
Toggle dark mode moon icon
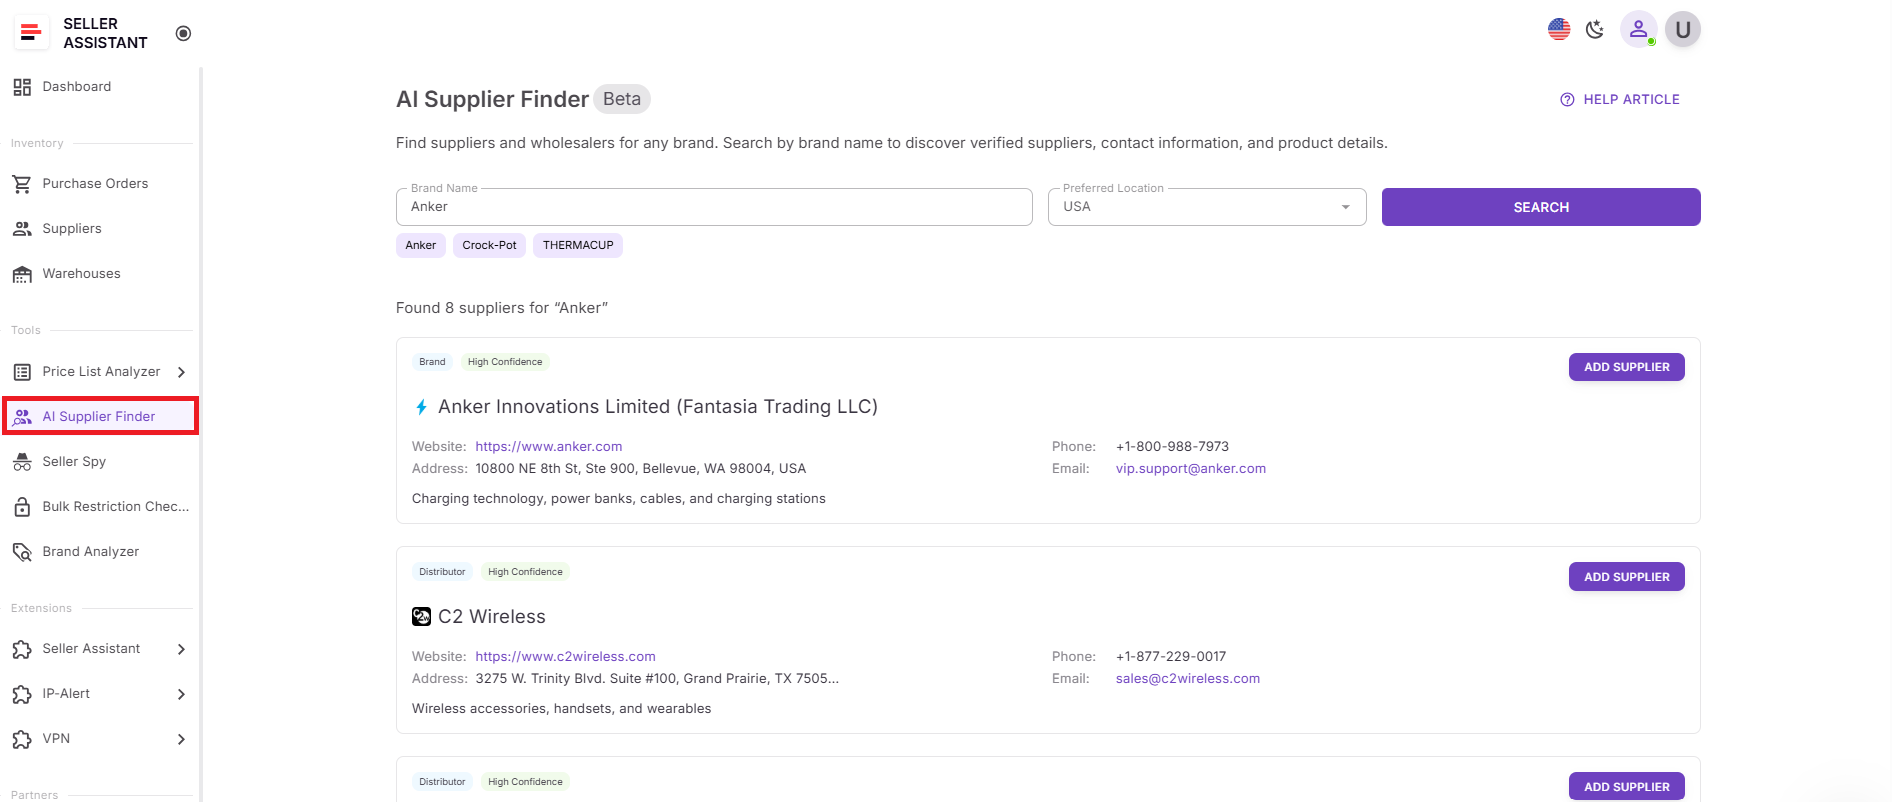1595,29
